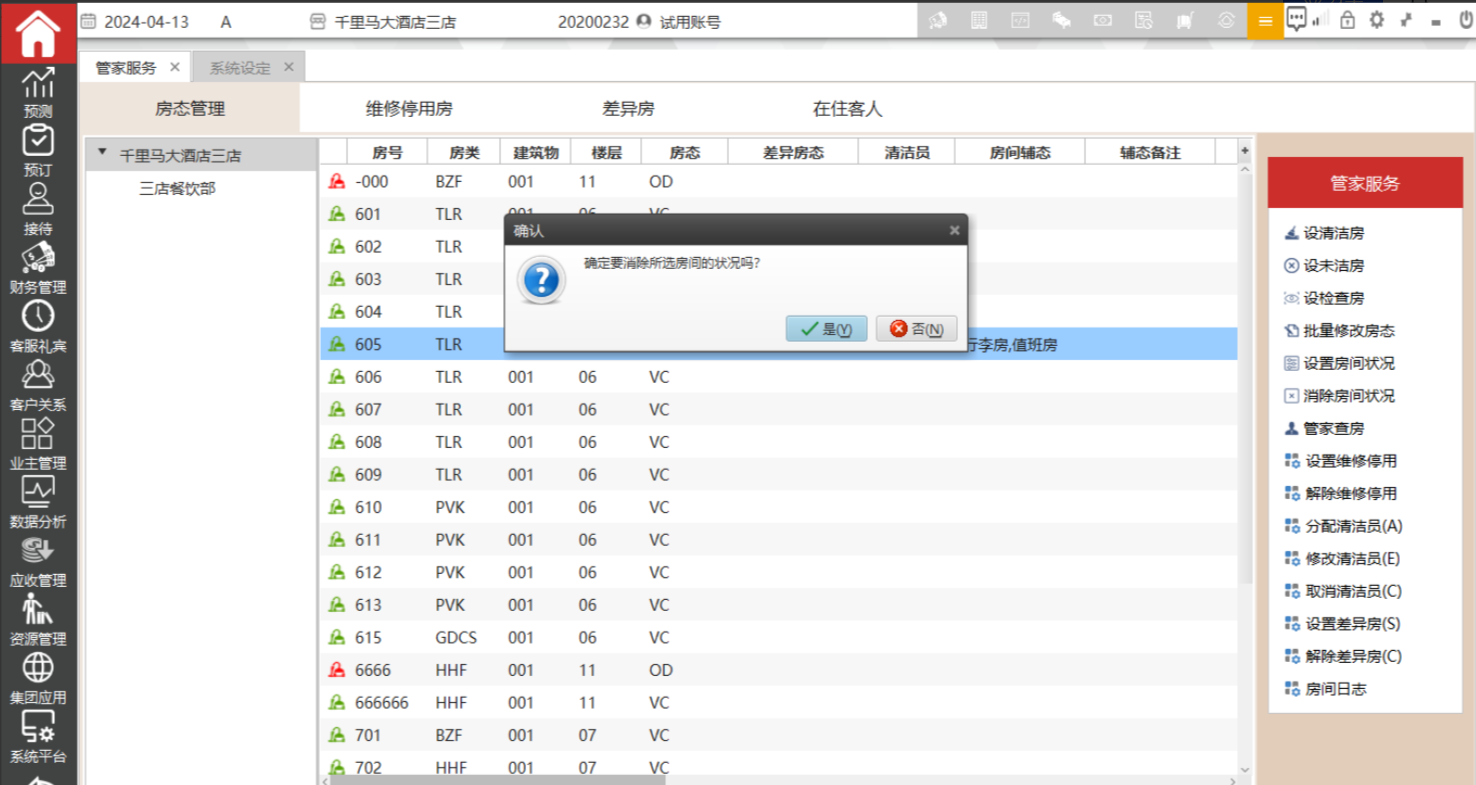Close the 管家服务 tab
The height and width of the screenshot is (785, 1476).
[x=175, y=67]
